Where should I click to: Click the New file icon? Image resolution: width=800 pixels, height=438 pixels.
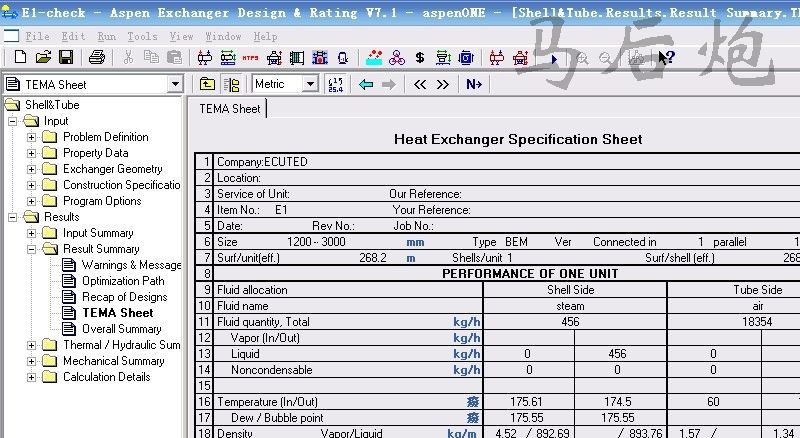pyautogui.click(x=17, y=58)
